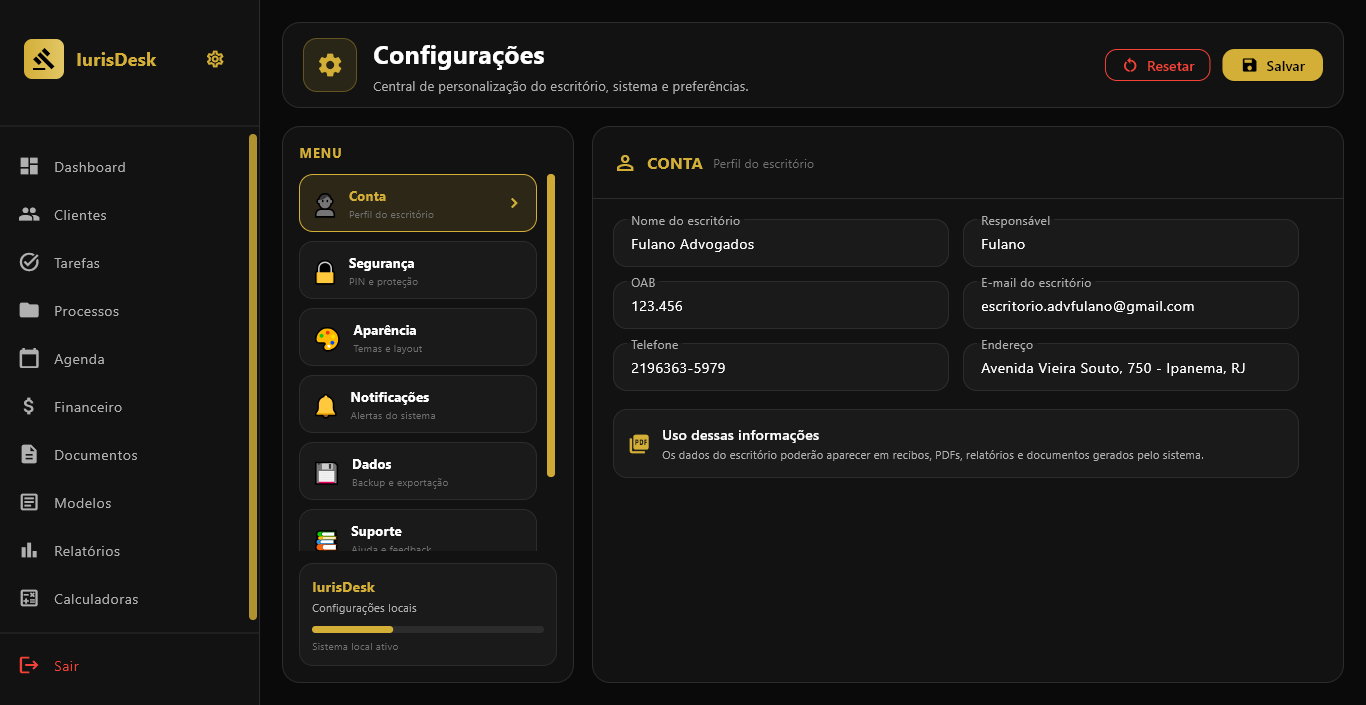Click the Telefone input field
Viewport: 1366px width, 705px height.
click(781, 367)
